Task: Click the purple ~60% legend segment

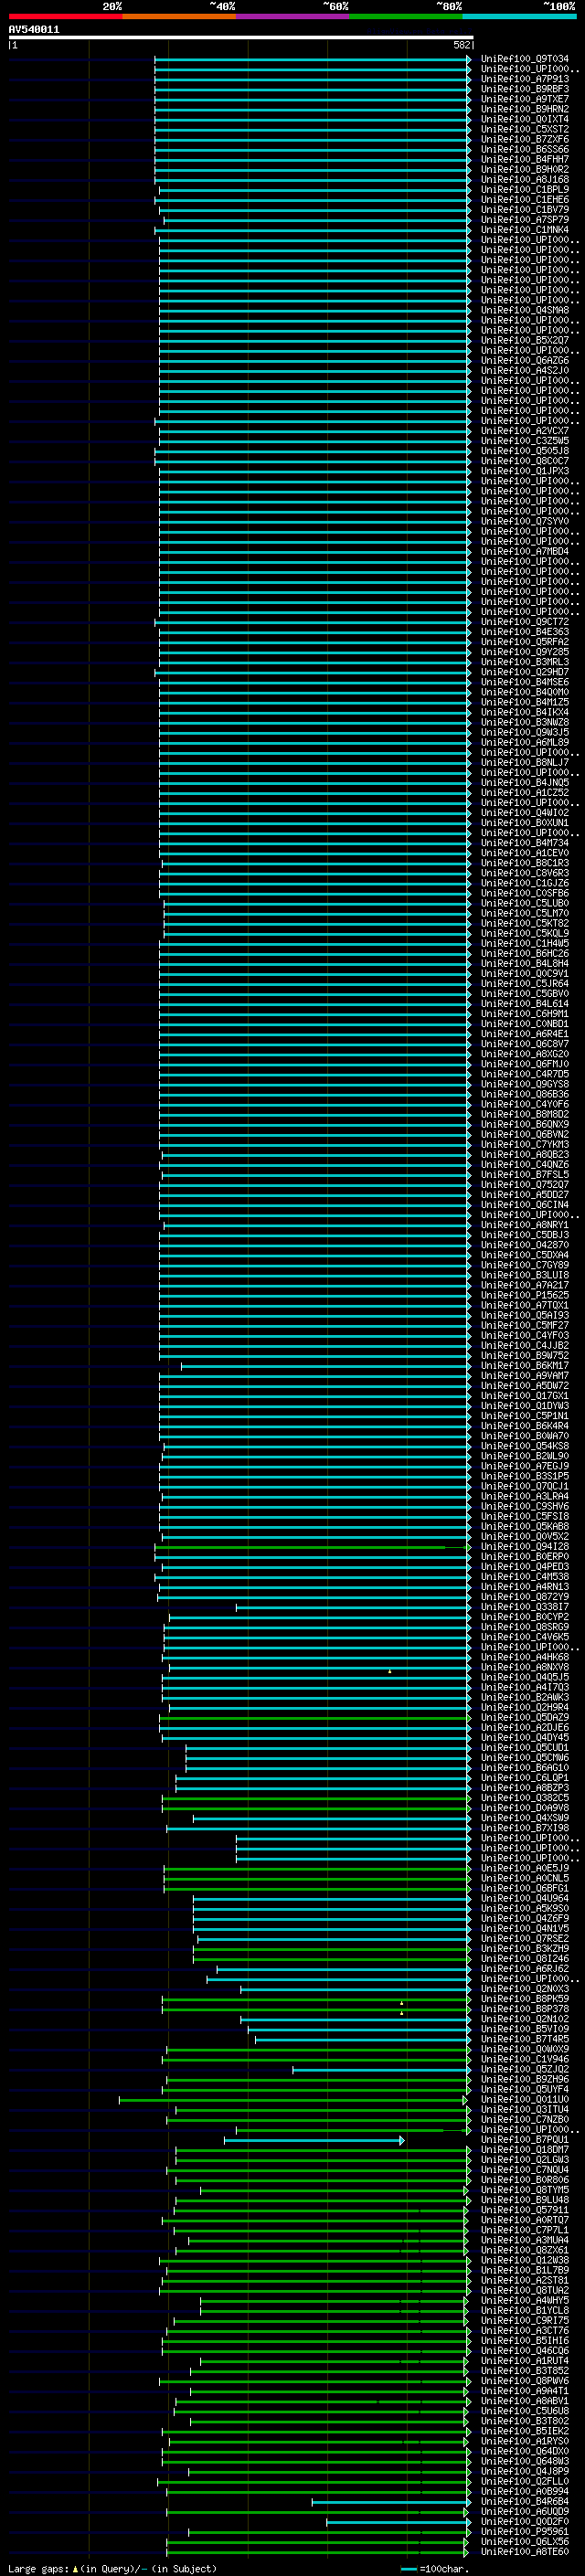Action: pos(293,16)
